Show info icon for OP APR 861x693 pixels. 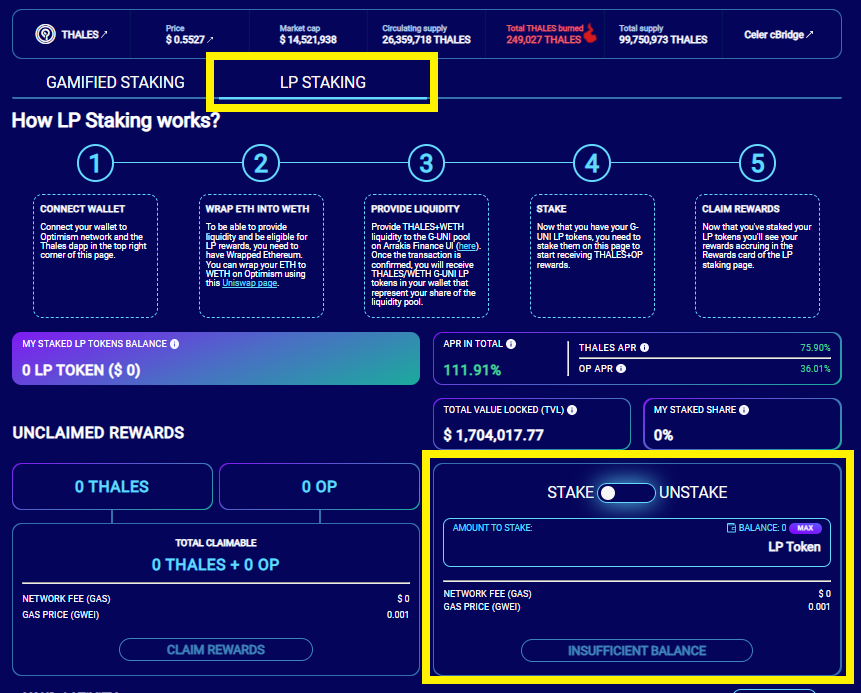click(620, 368)
